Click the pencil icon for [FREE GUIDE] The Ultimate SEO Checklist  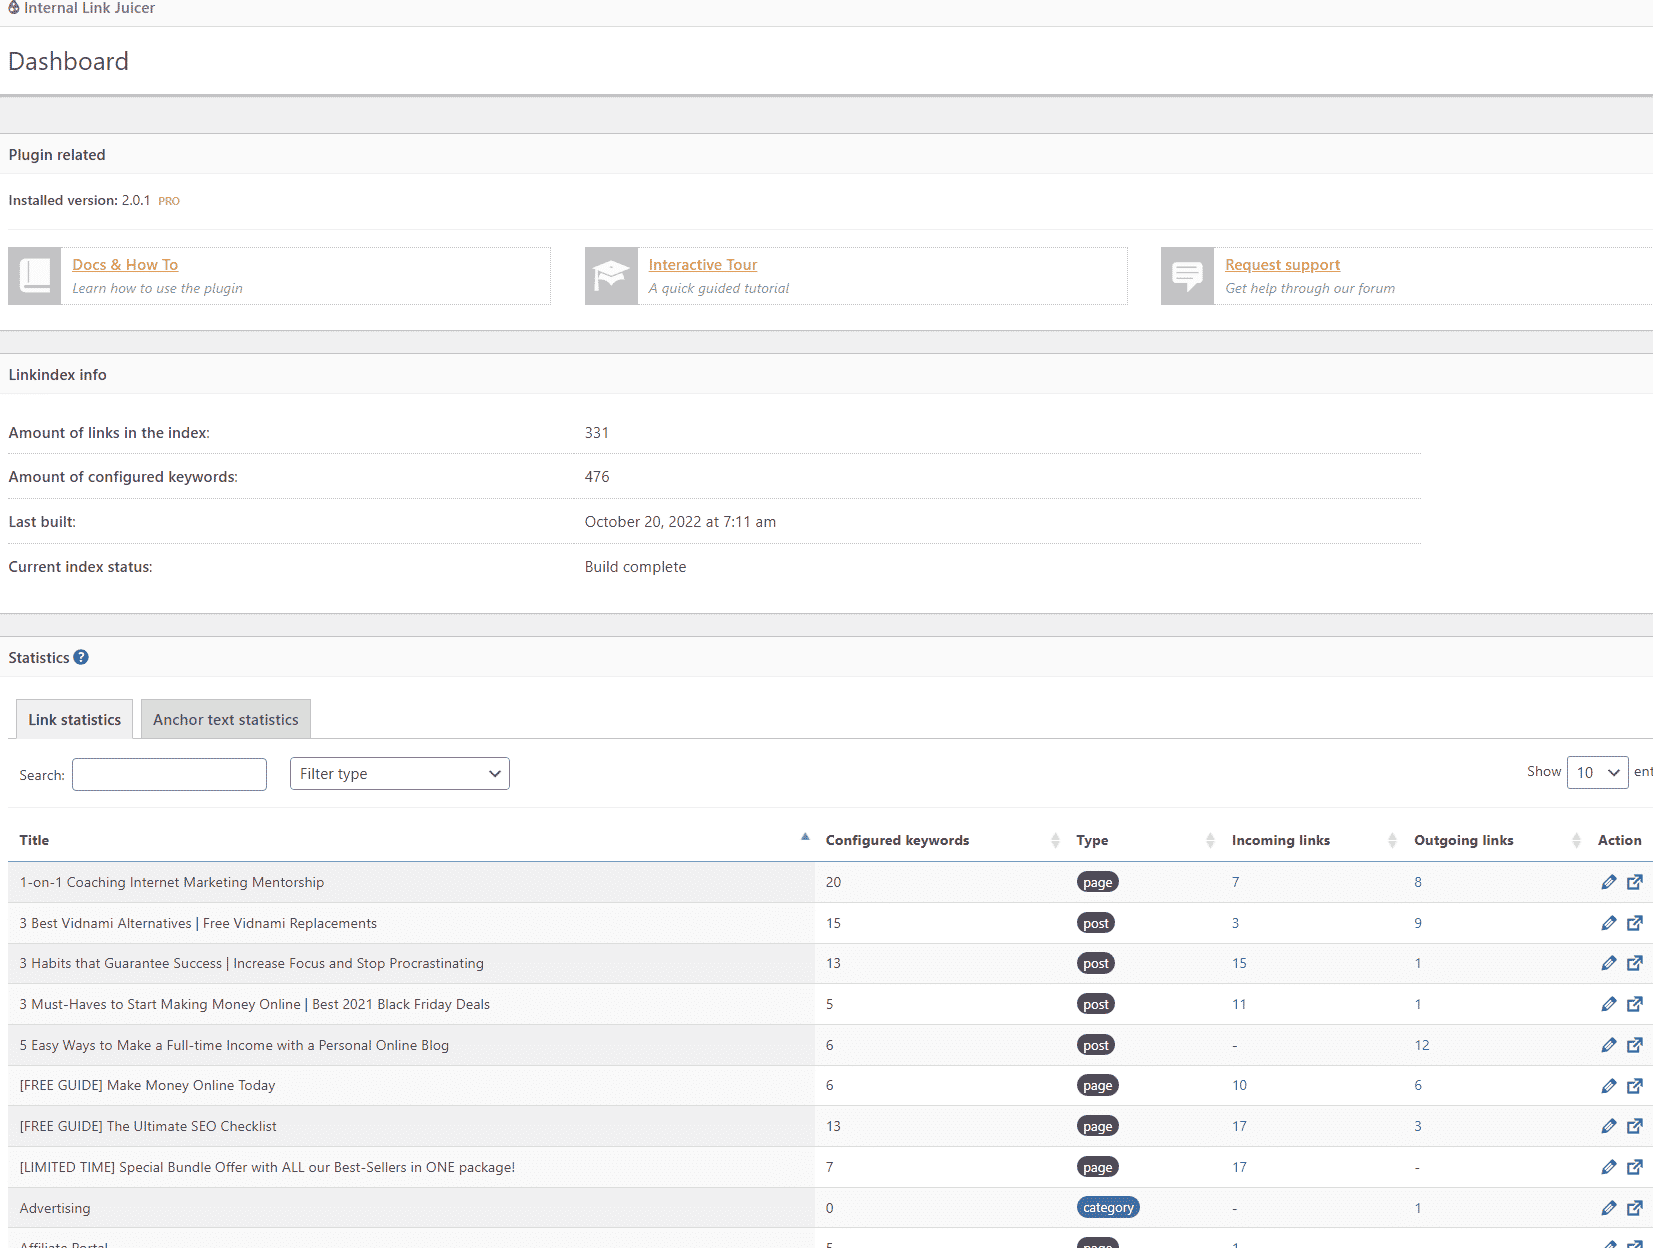1609,1126
